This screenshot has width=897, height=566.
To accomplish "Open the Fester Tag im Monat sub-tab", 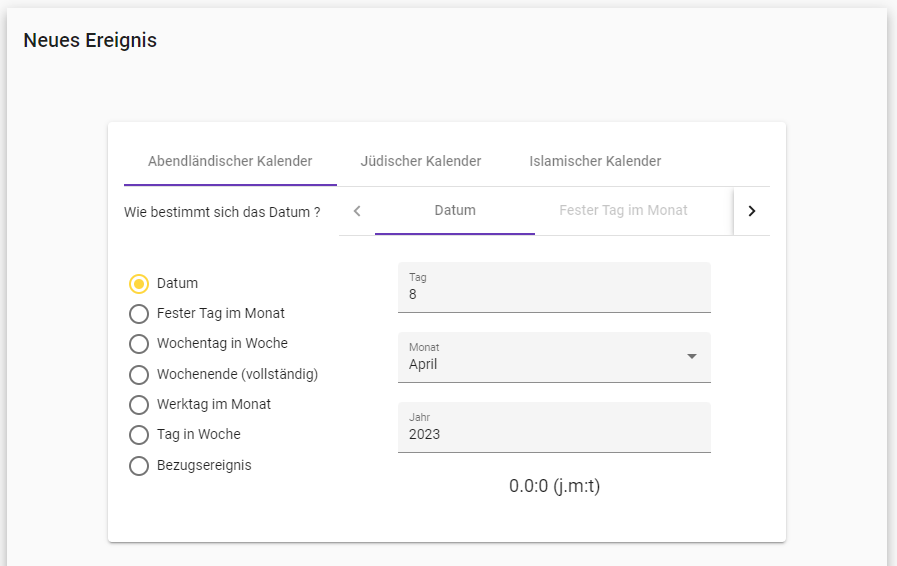I will pyautogui.click(x=623, y=211).
